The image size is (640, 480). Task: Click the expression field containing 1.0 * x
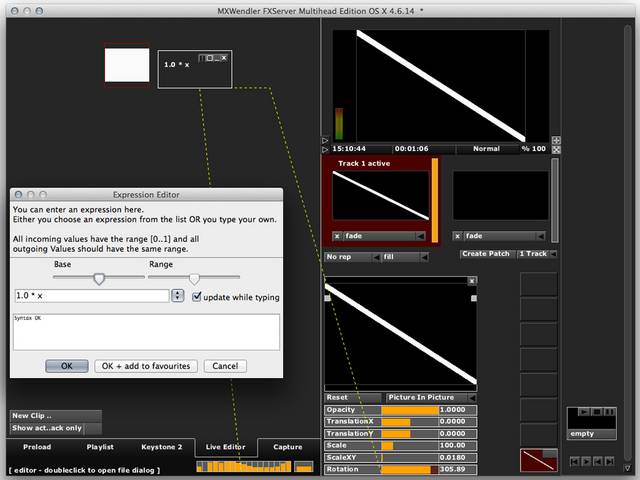coord(92,296)
